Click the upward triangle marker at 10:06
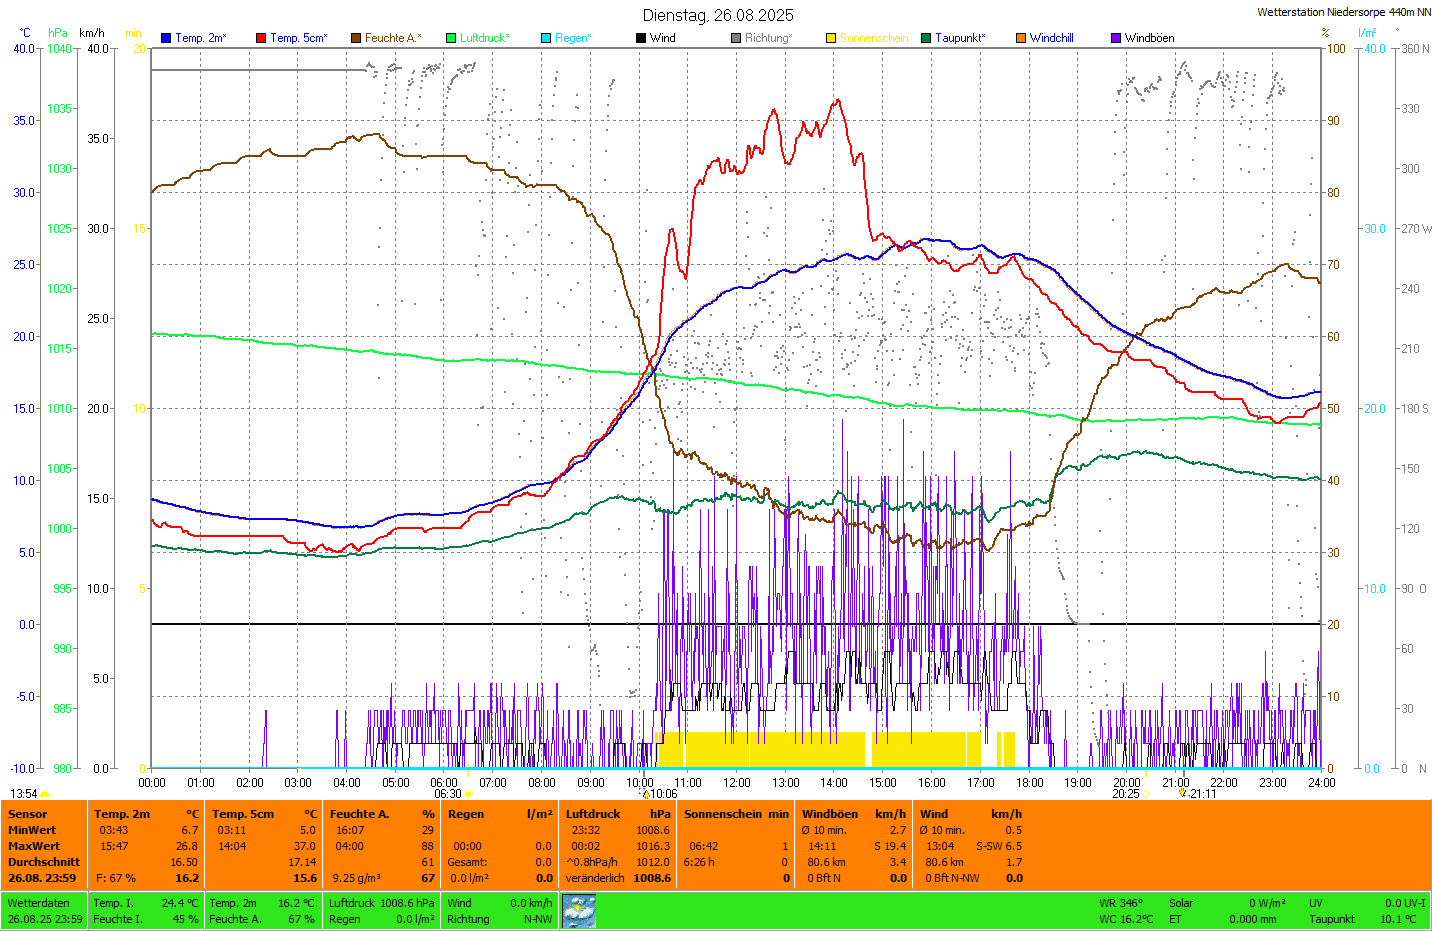Image resolution: width=1432 pixels, height=931 pixels. 646,794
